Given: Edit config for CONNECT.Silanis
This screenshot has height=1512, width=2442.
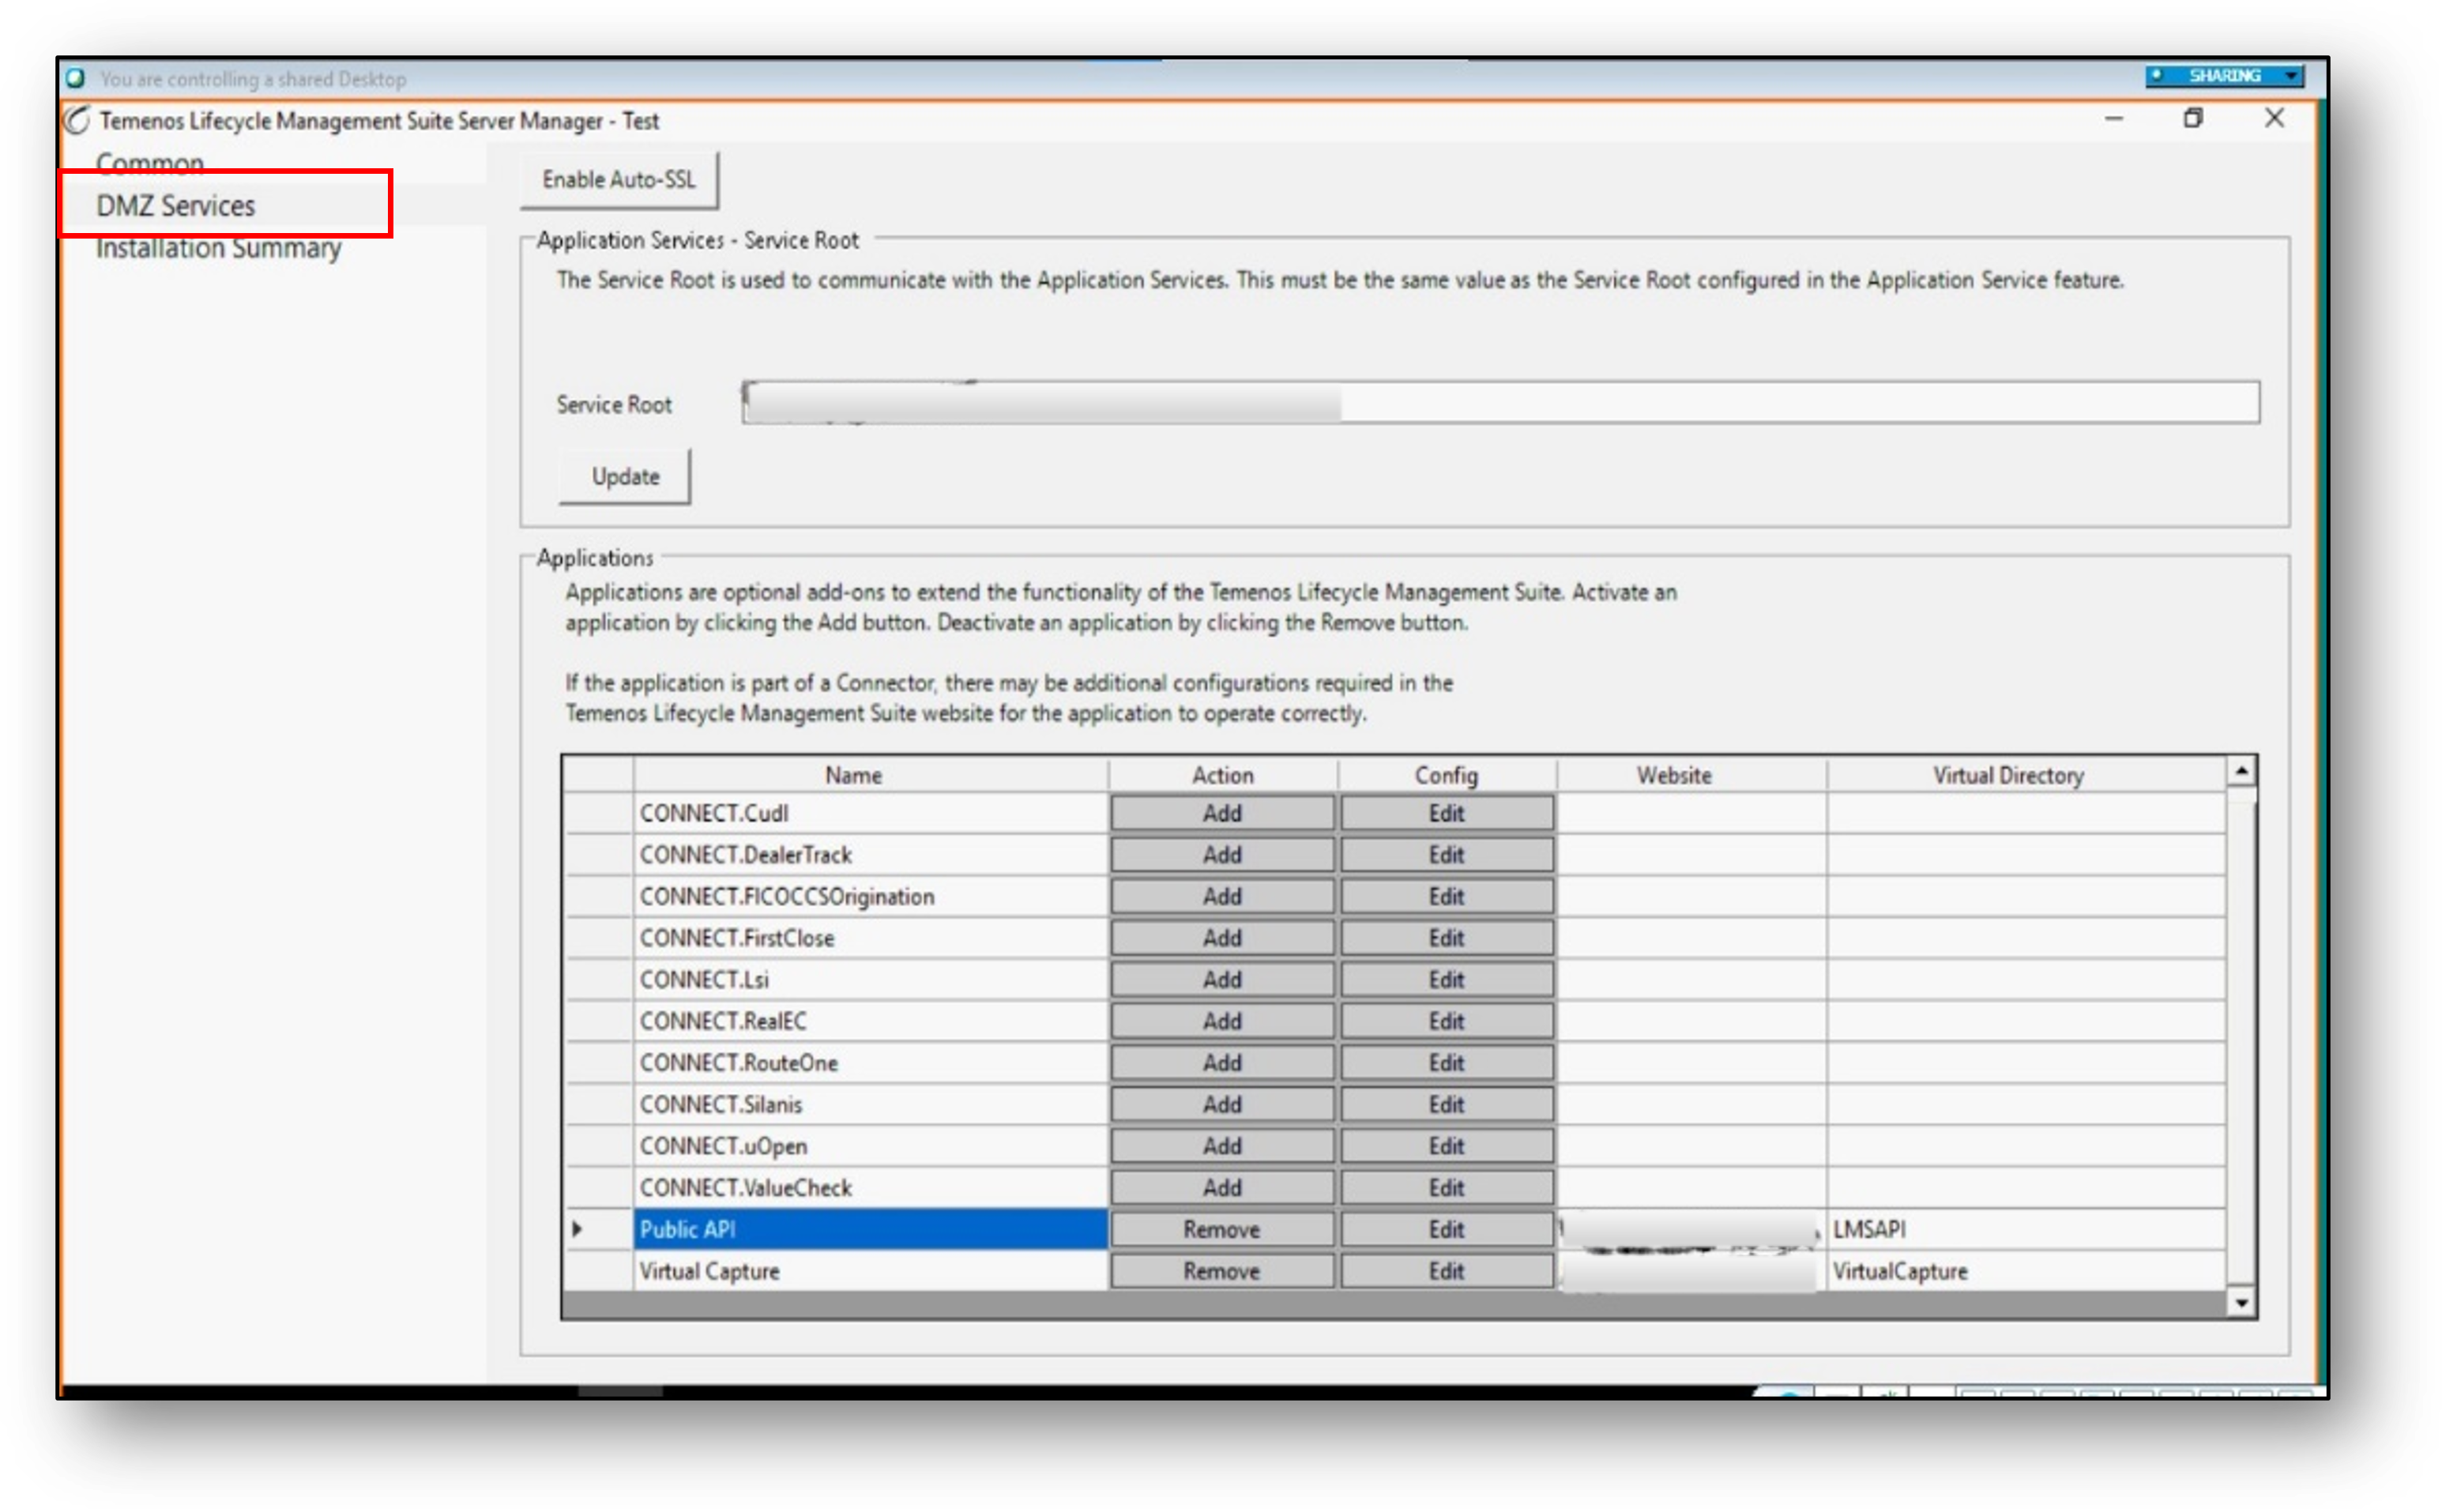Looking at the screenshot, I should [1446, 1105].
